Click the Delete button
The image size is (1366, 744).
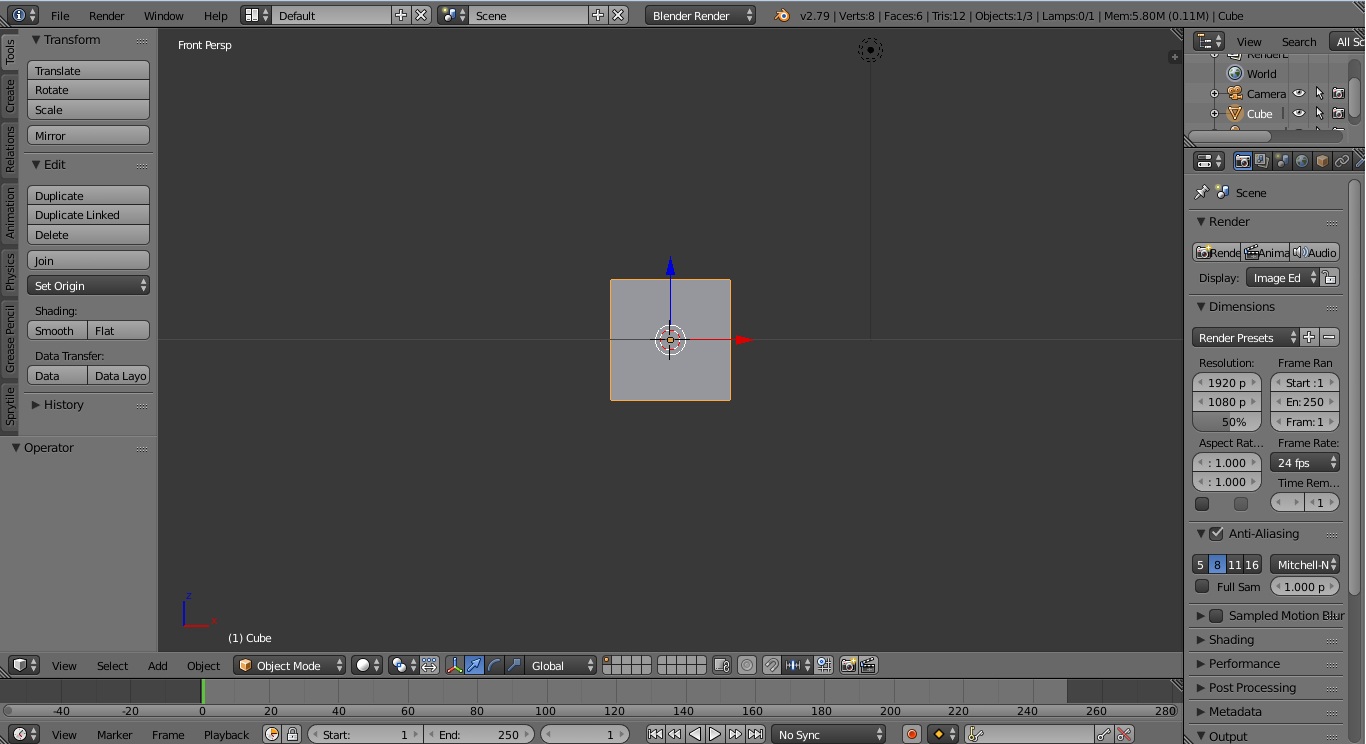(x=88, y=234)
